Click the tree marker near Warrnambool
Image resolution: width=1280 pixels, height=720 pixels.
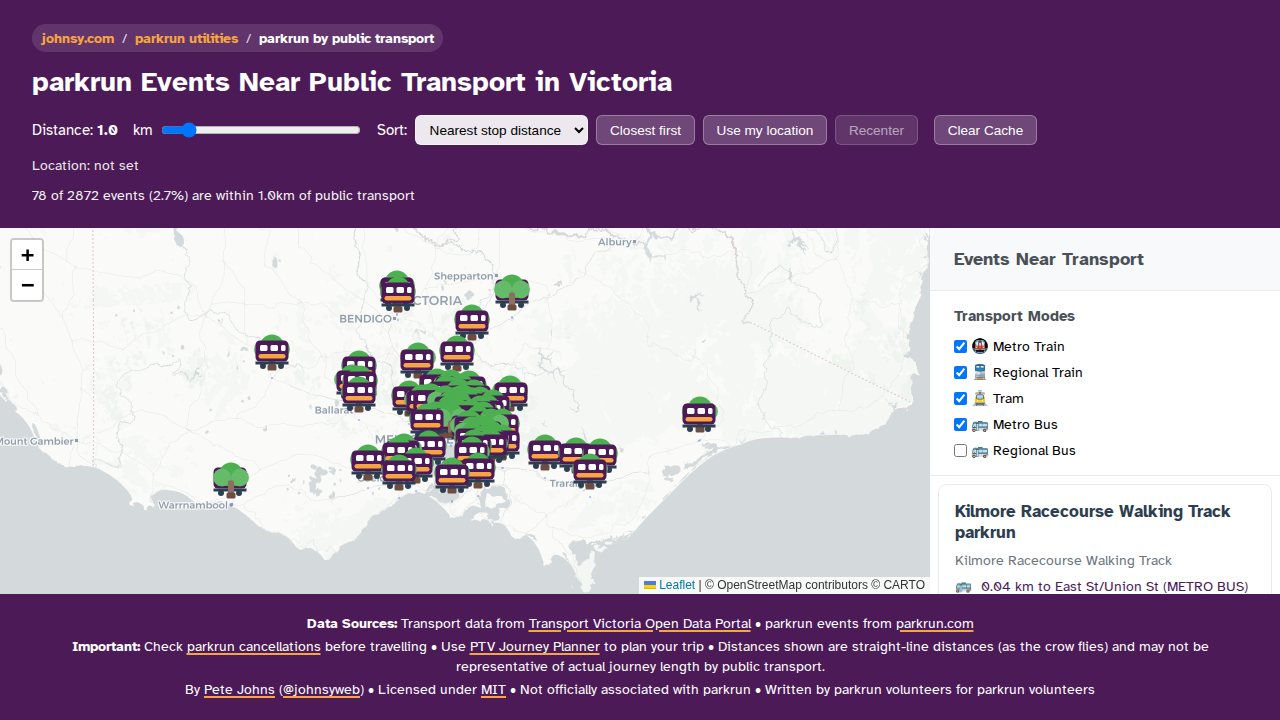pyautogui.click(x=230, y=478)
